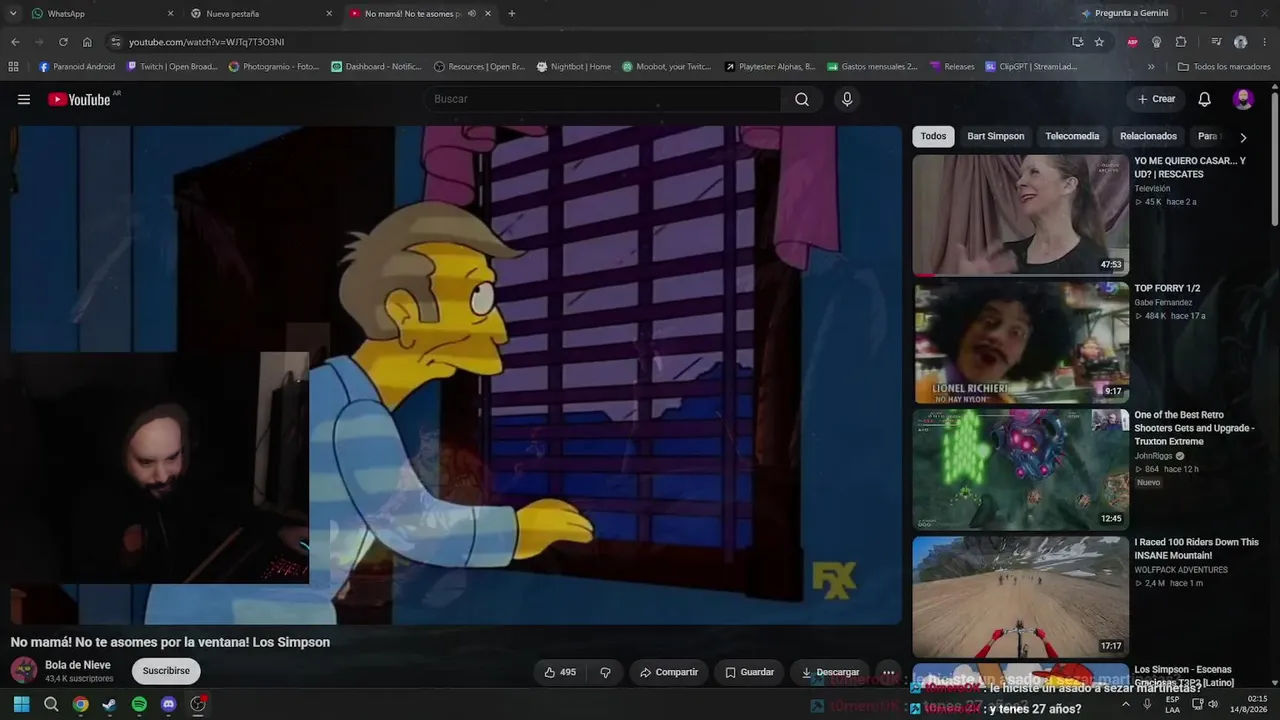
Task: Open Spotify from the taskbar
Action: pyautogui.click(x=139, y=704)
